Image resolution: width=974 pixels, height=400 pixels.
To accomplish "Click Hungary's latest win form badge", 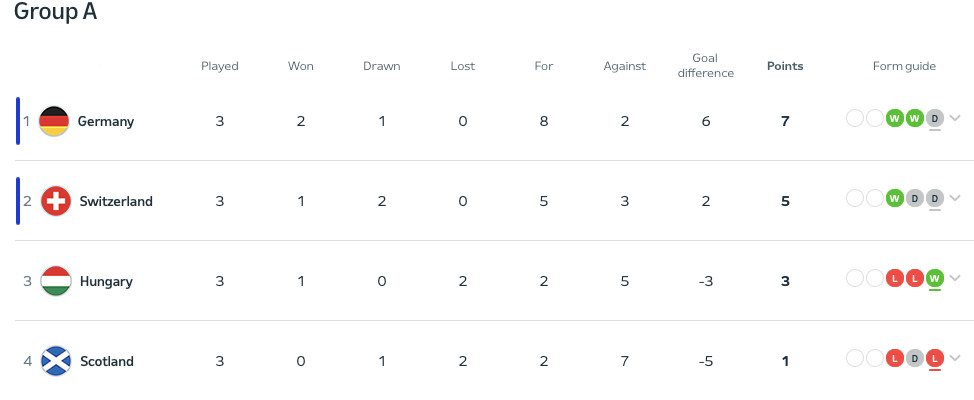I will pos(934,279).
